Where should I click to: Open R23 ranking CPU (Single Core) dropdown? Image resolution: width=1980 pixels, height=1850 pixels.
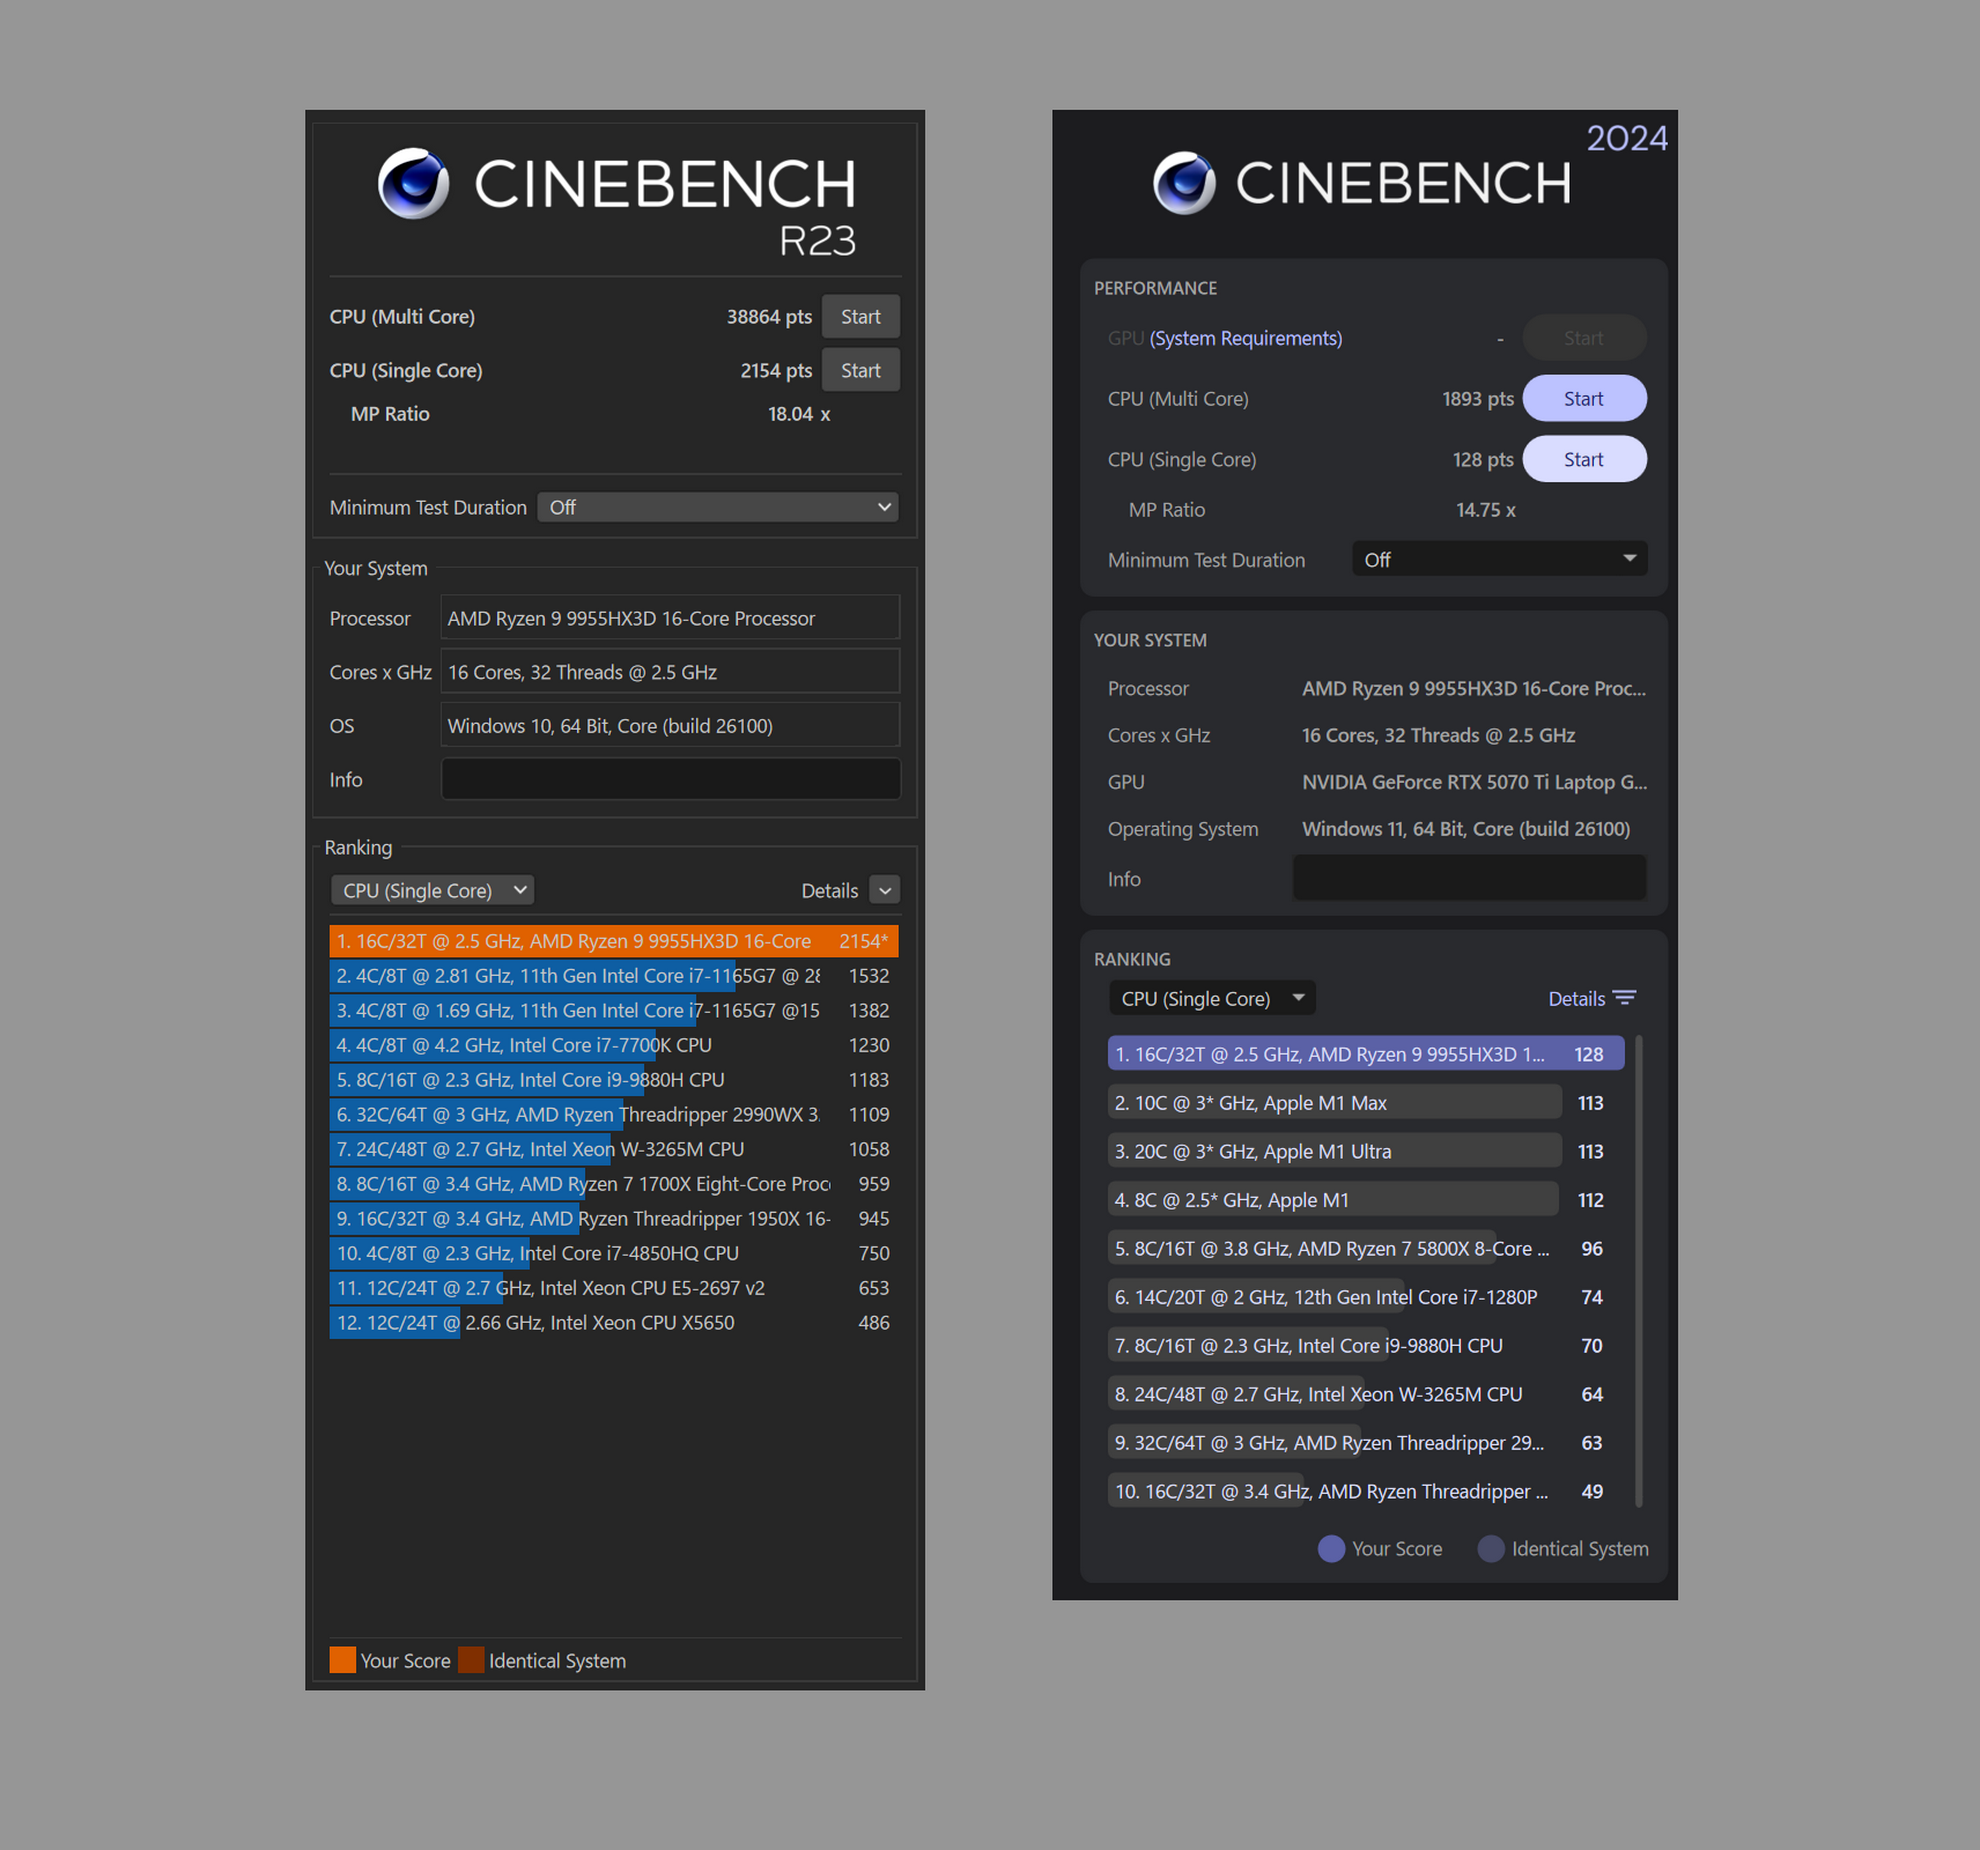click(432, 890)
